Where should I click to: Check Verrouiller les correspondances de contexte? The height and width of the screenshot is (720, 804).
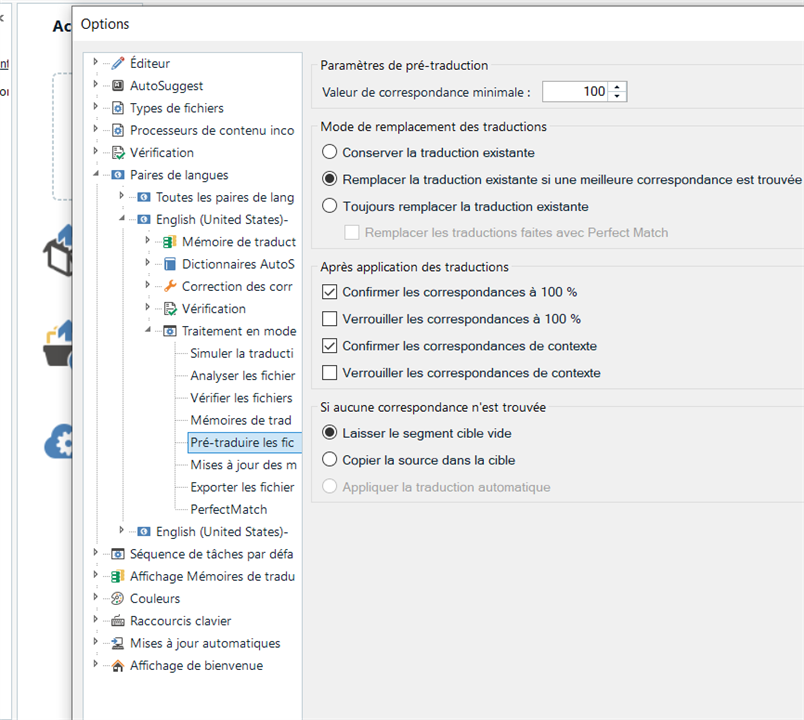329,372
